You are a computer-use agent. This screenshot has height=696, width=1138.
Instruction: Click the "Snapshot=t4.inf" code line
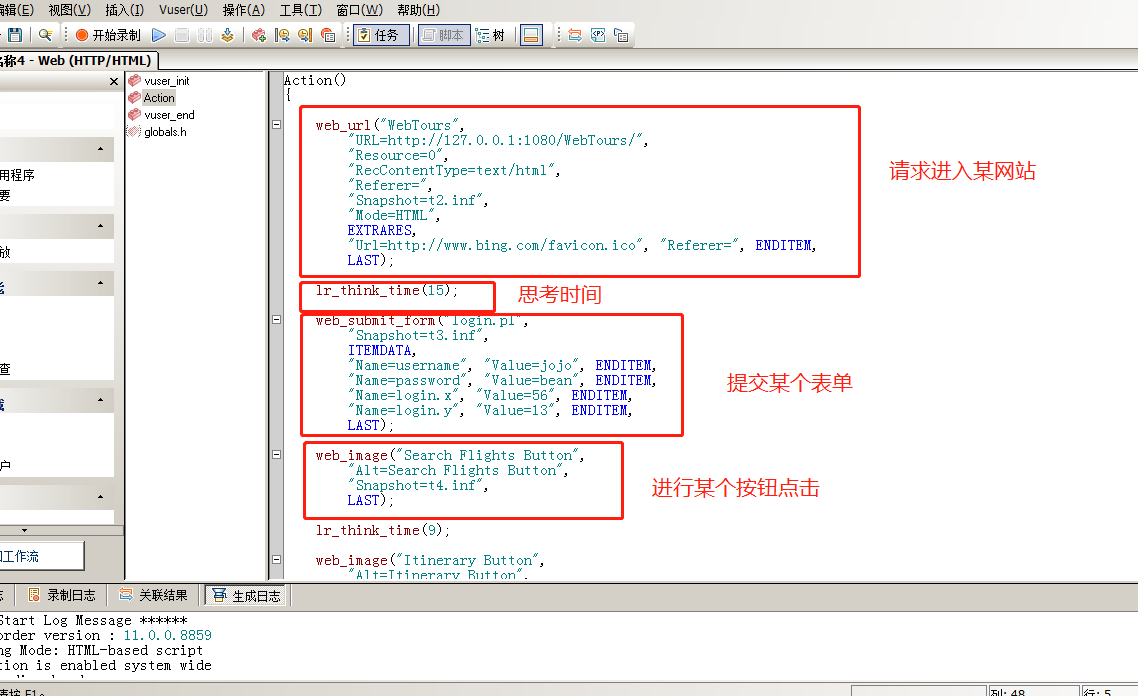click(418, 486)
